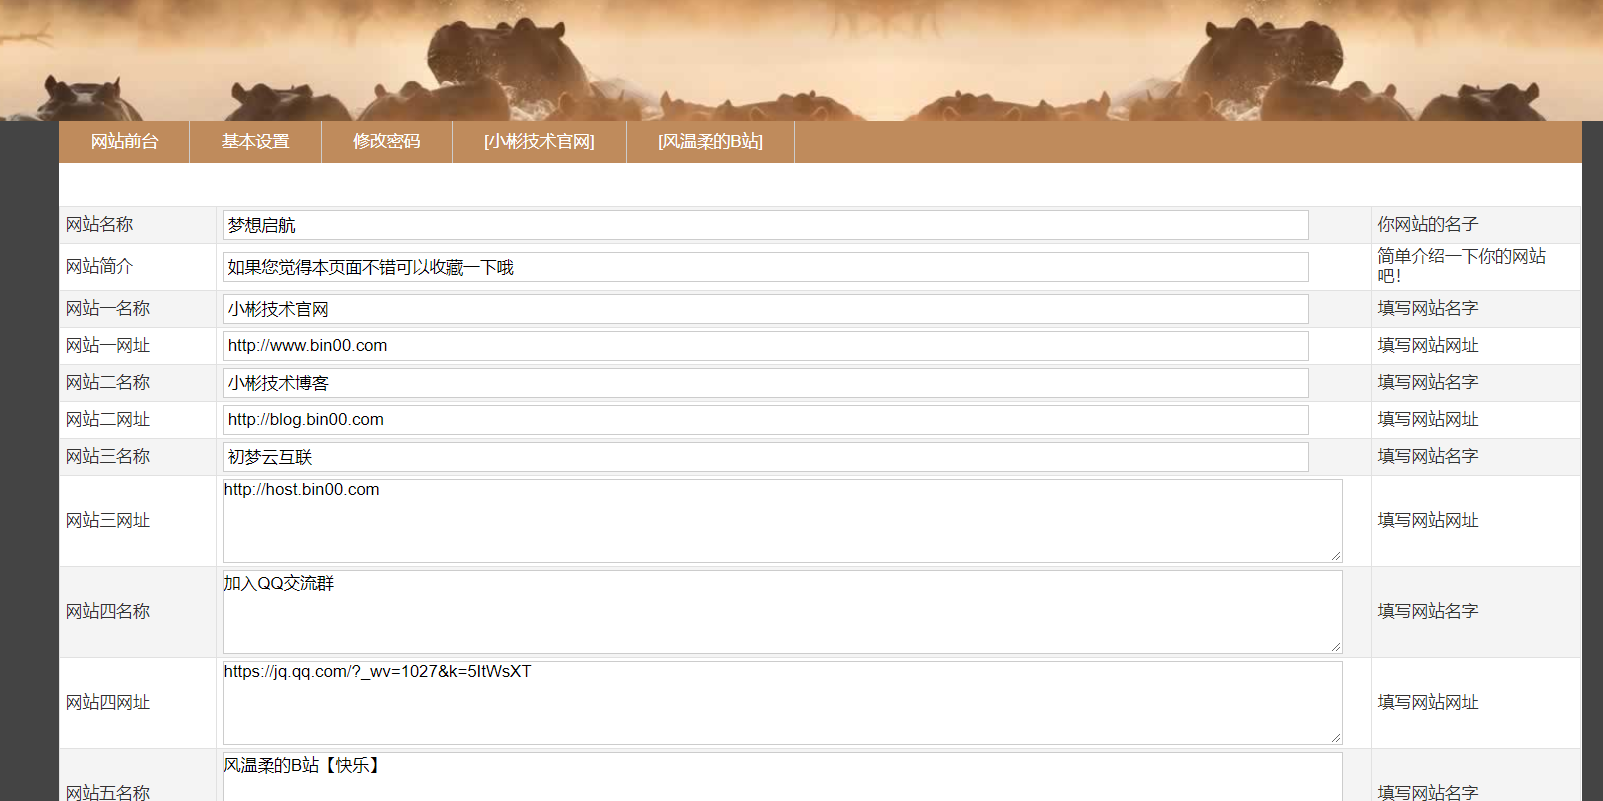Open the [风温柔的B站] nav link
This screenshot has width=1603, height=801.
coord(710,142)
